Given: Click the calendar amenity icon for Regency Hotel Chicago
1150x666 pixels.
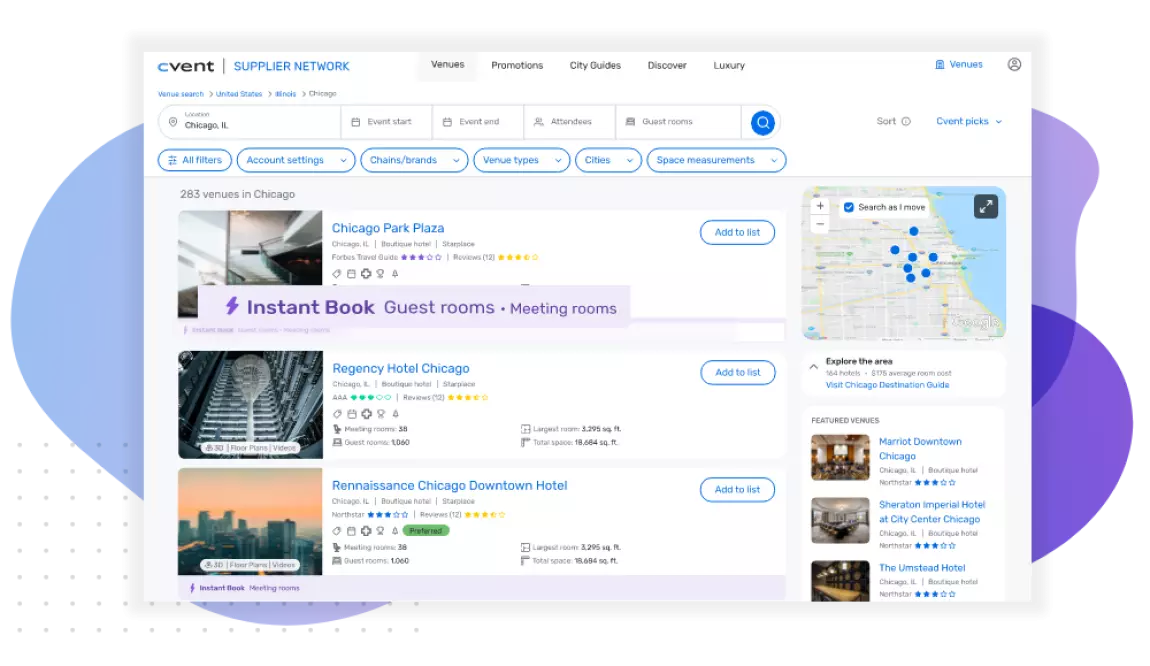Looking at the screenshot, I should tap(352, 414).
